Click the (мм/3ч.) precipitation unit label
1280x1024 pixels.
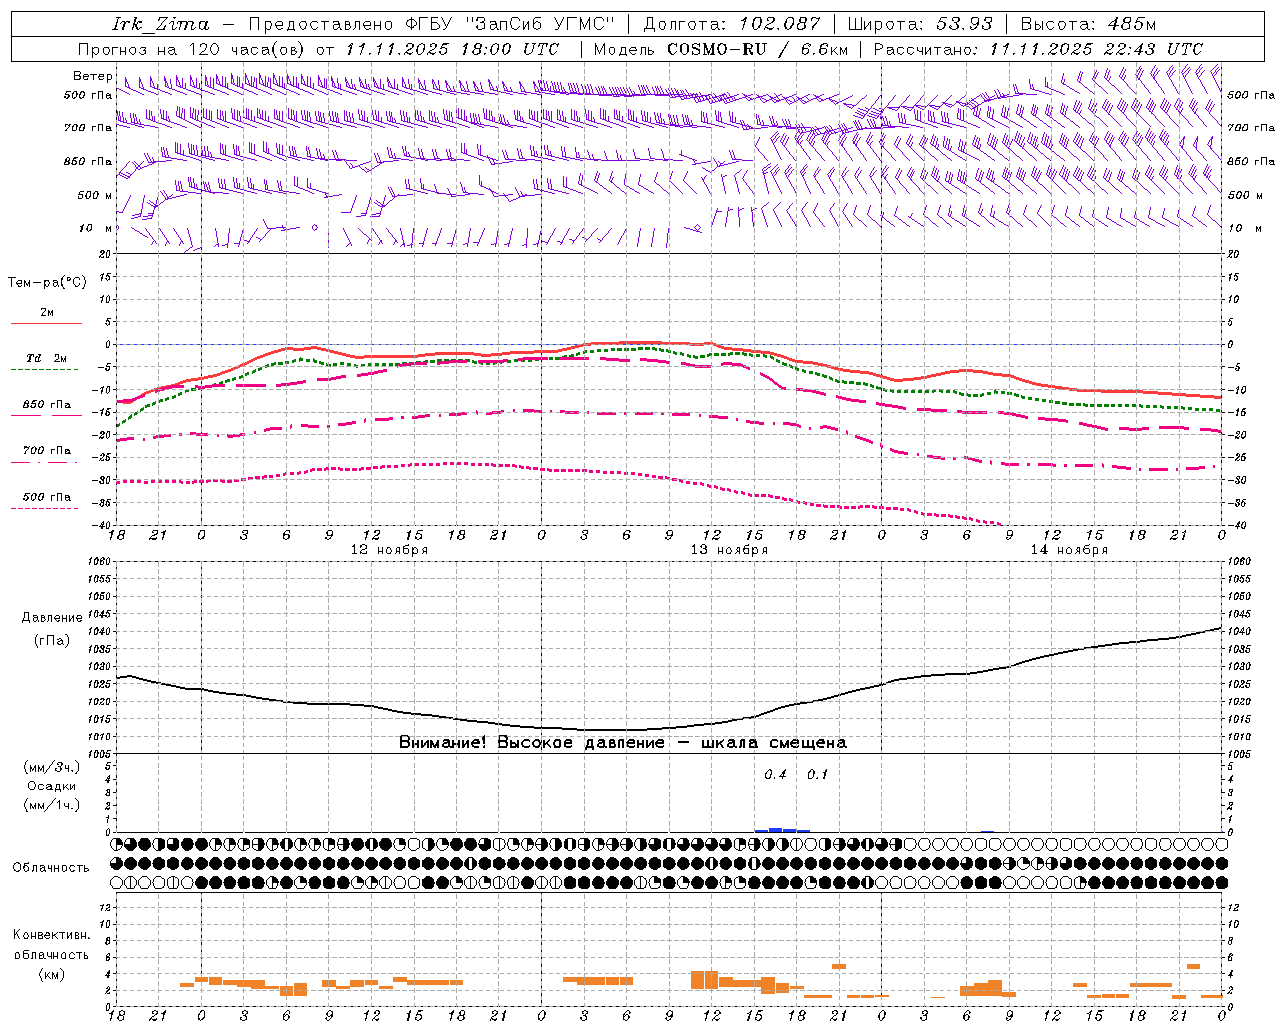coord(52,767)
